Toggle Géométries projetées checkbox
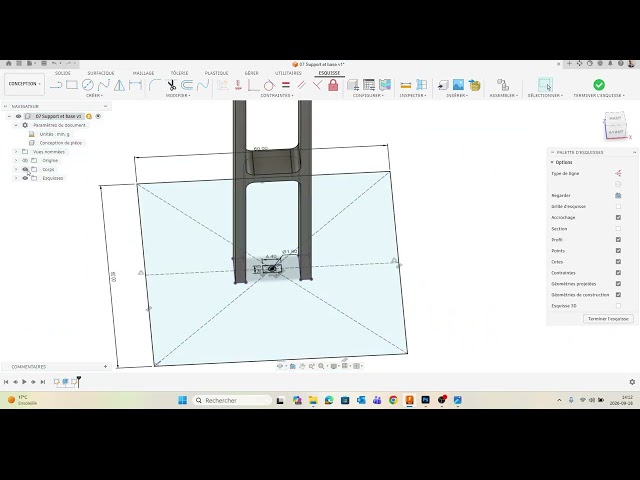Image resolution: width=640 pixels, height=480 pixels. tap(618, 284)
